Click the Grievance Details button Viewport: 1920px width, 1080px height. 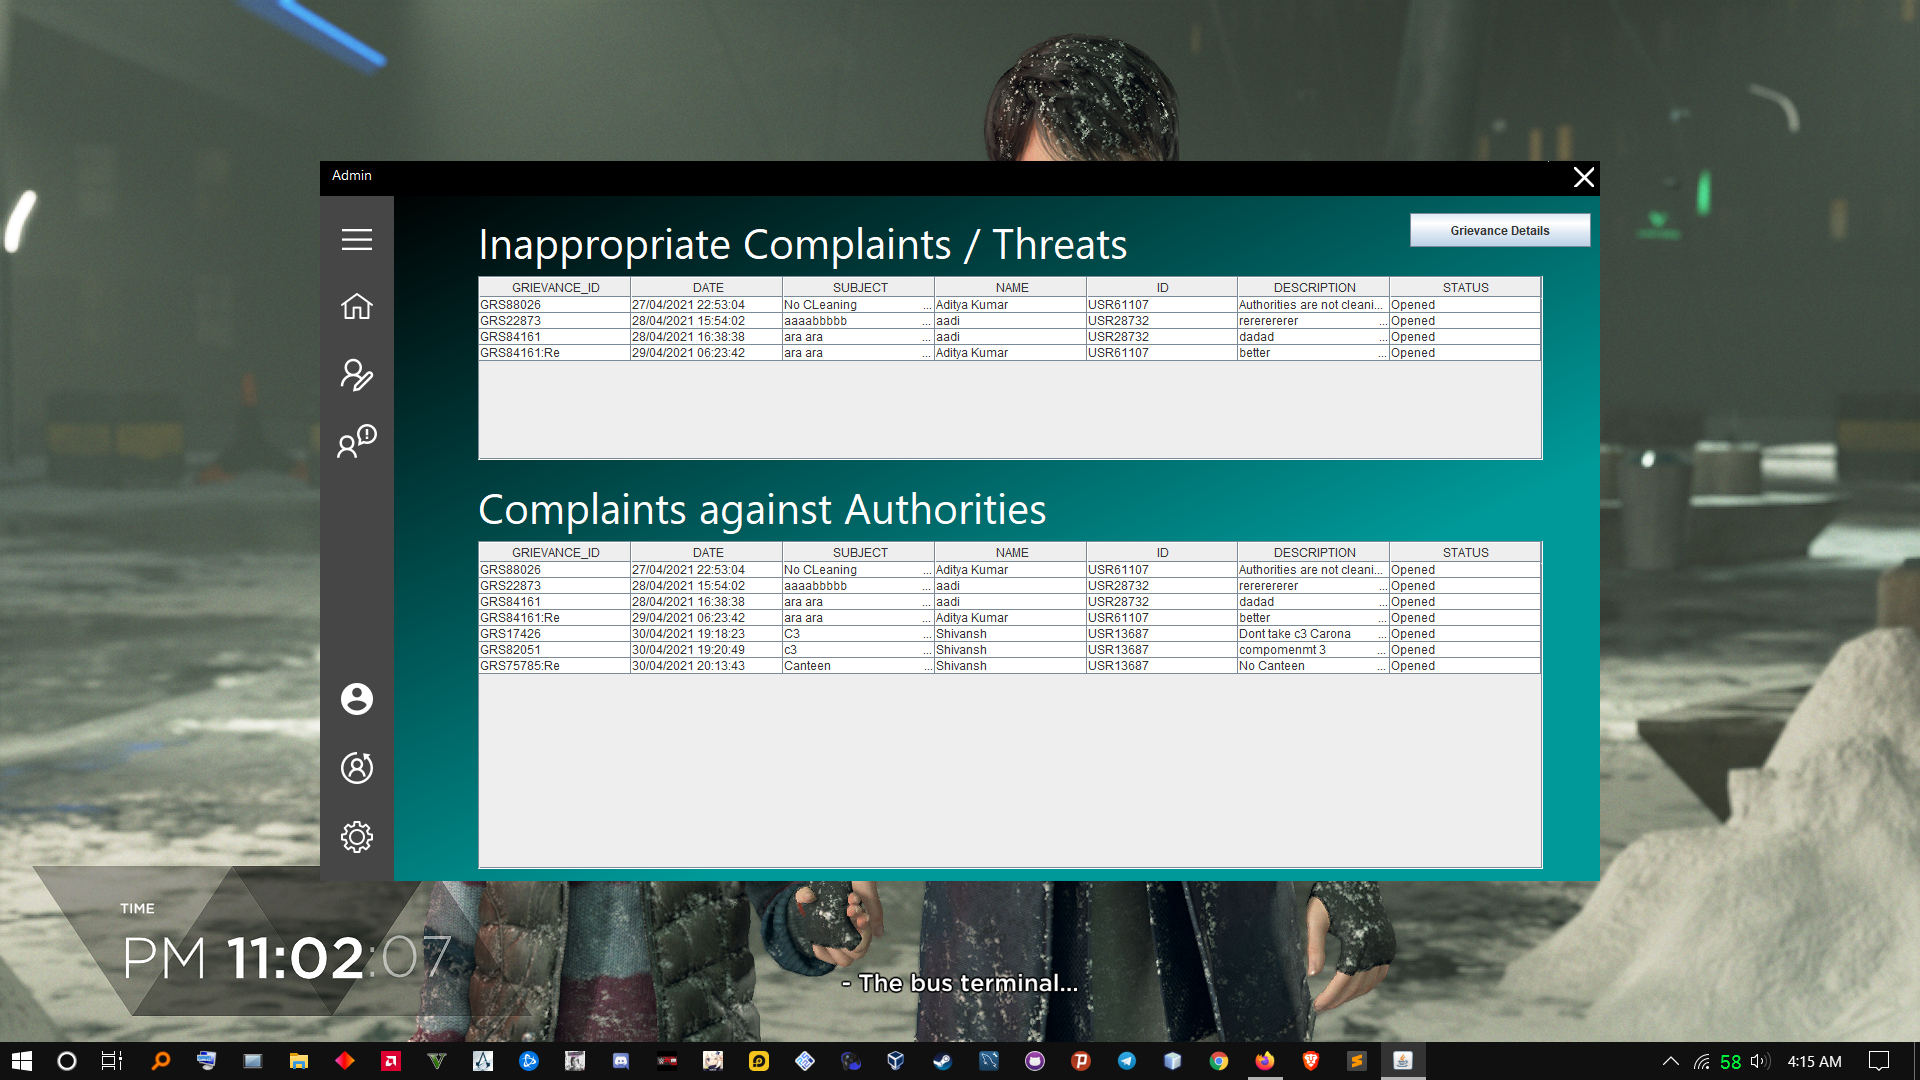click(1499, 231)
